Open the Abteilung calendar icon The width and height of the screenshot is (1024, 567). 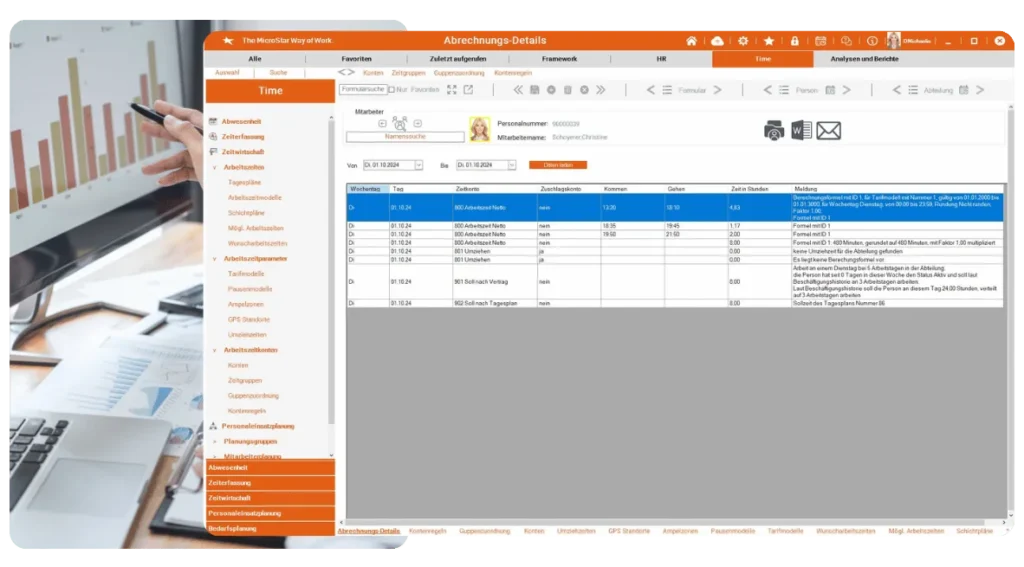[x=963, y=89]
